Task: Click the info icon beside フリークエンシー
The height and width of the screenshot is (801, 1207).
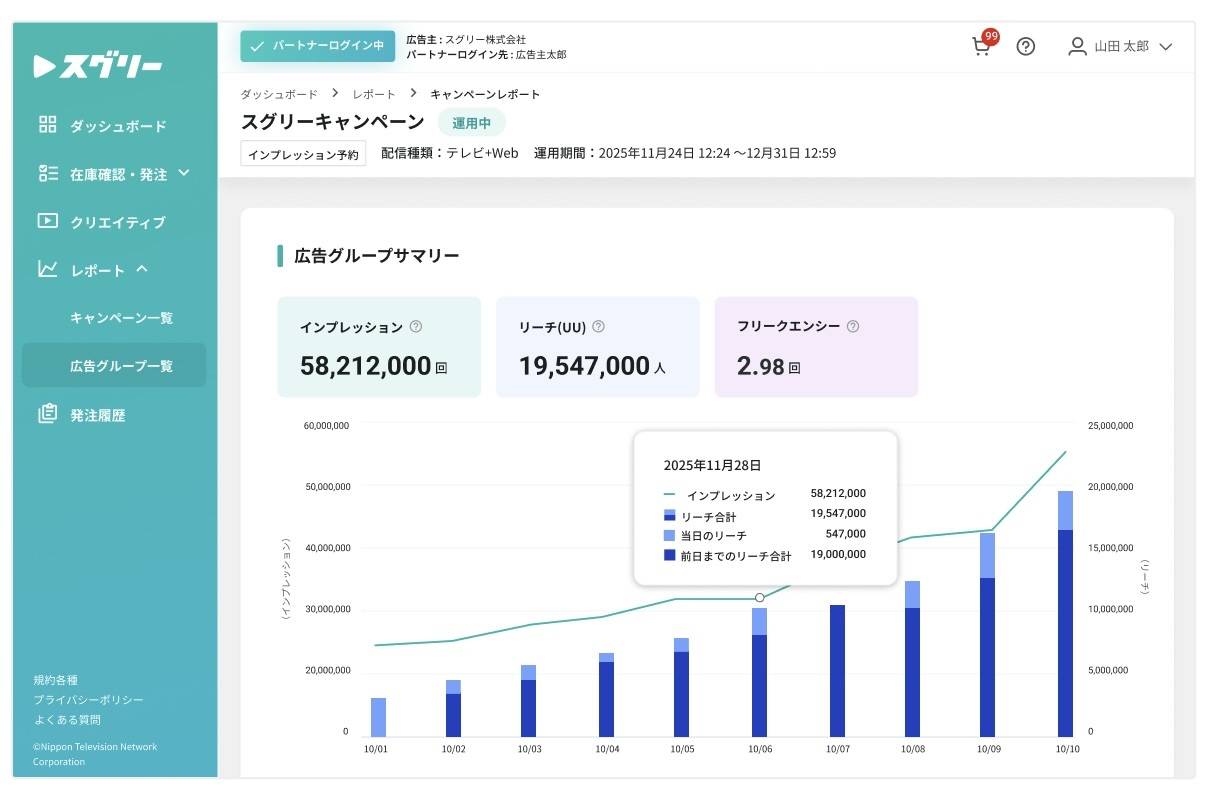Action: (x=853, y=326)
